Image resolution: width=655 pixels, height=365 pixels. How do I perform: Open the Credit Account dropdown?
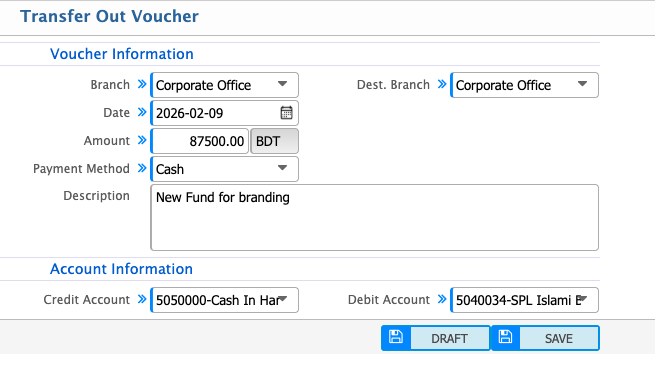[224, 300]
